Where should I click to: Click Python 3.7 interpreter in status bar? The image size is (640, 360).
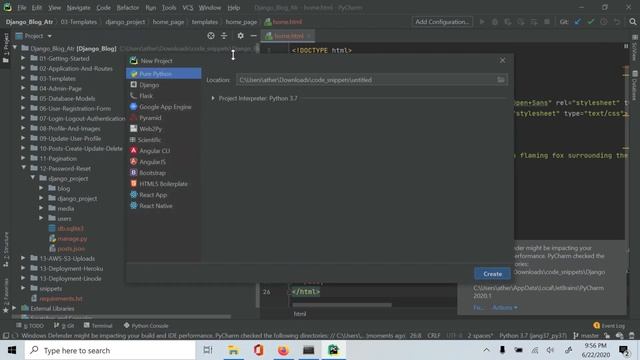click(x=533, y=336)
